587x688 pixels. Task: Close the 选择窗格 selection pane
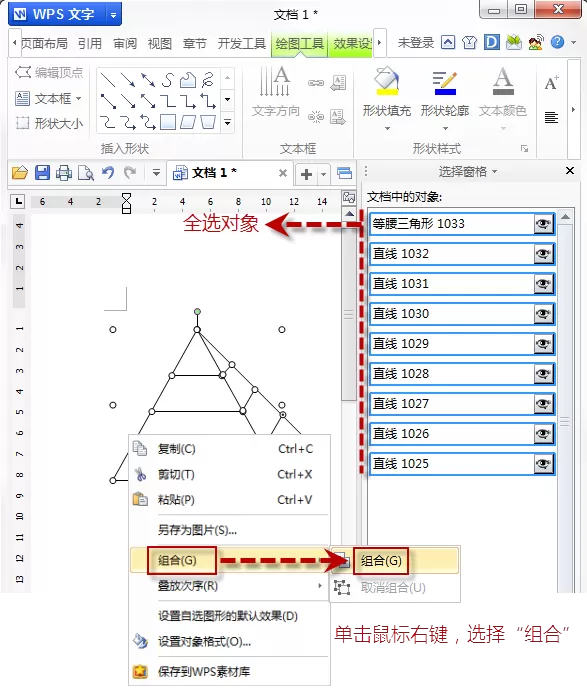coord(570,171)
